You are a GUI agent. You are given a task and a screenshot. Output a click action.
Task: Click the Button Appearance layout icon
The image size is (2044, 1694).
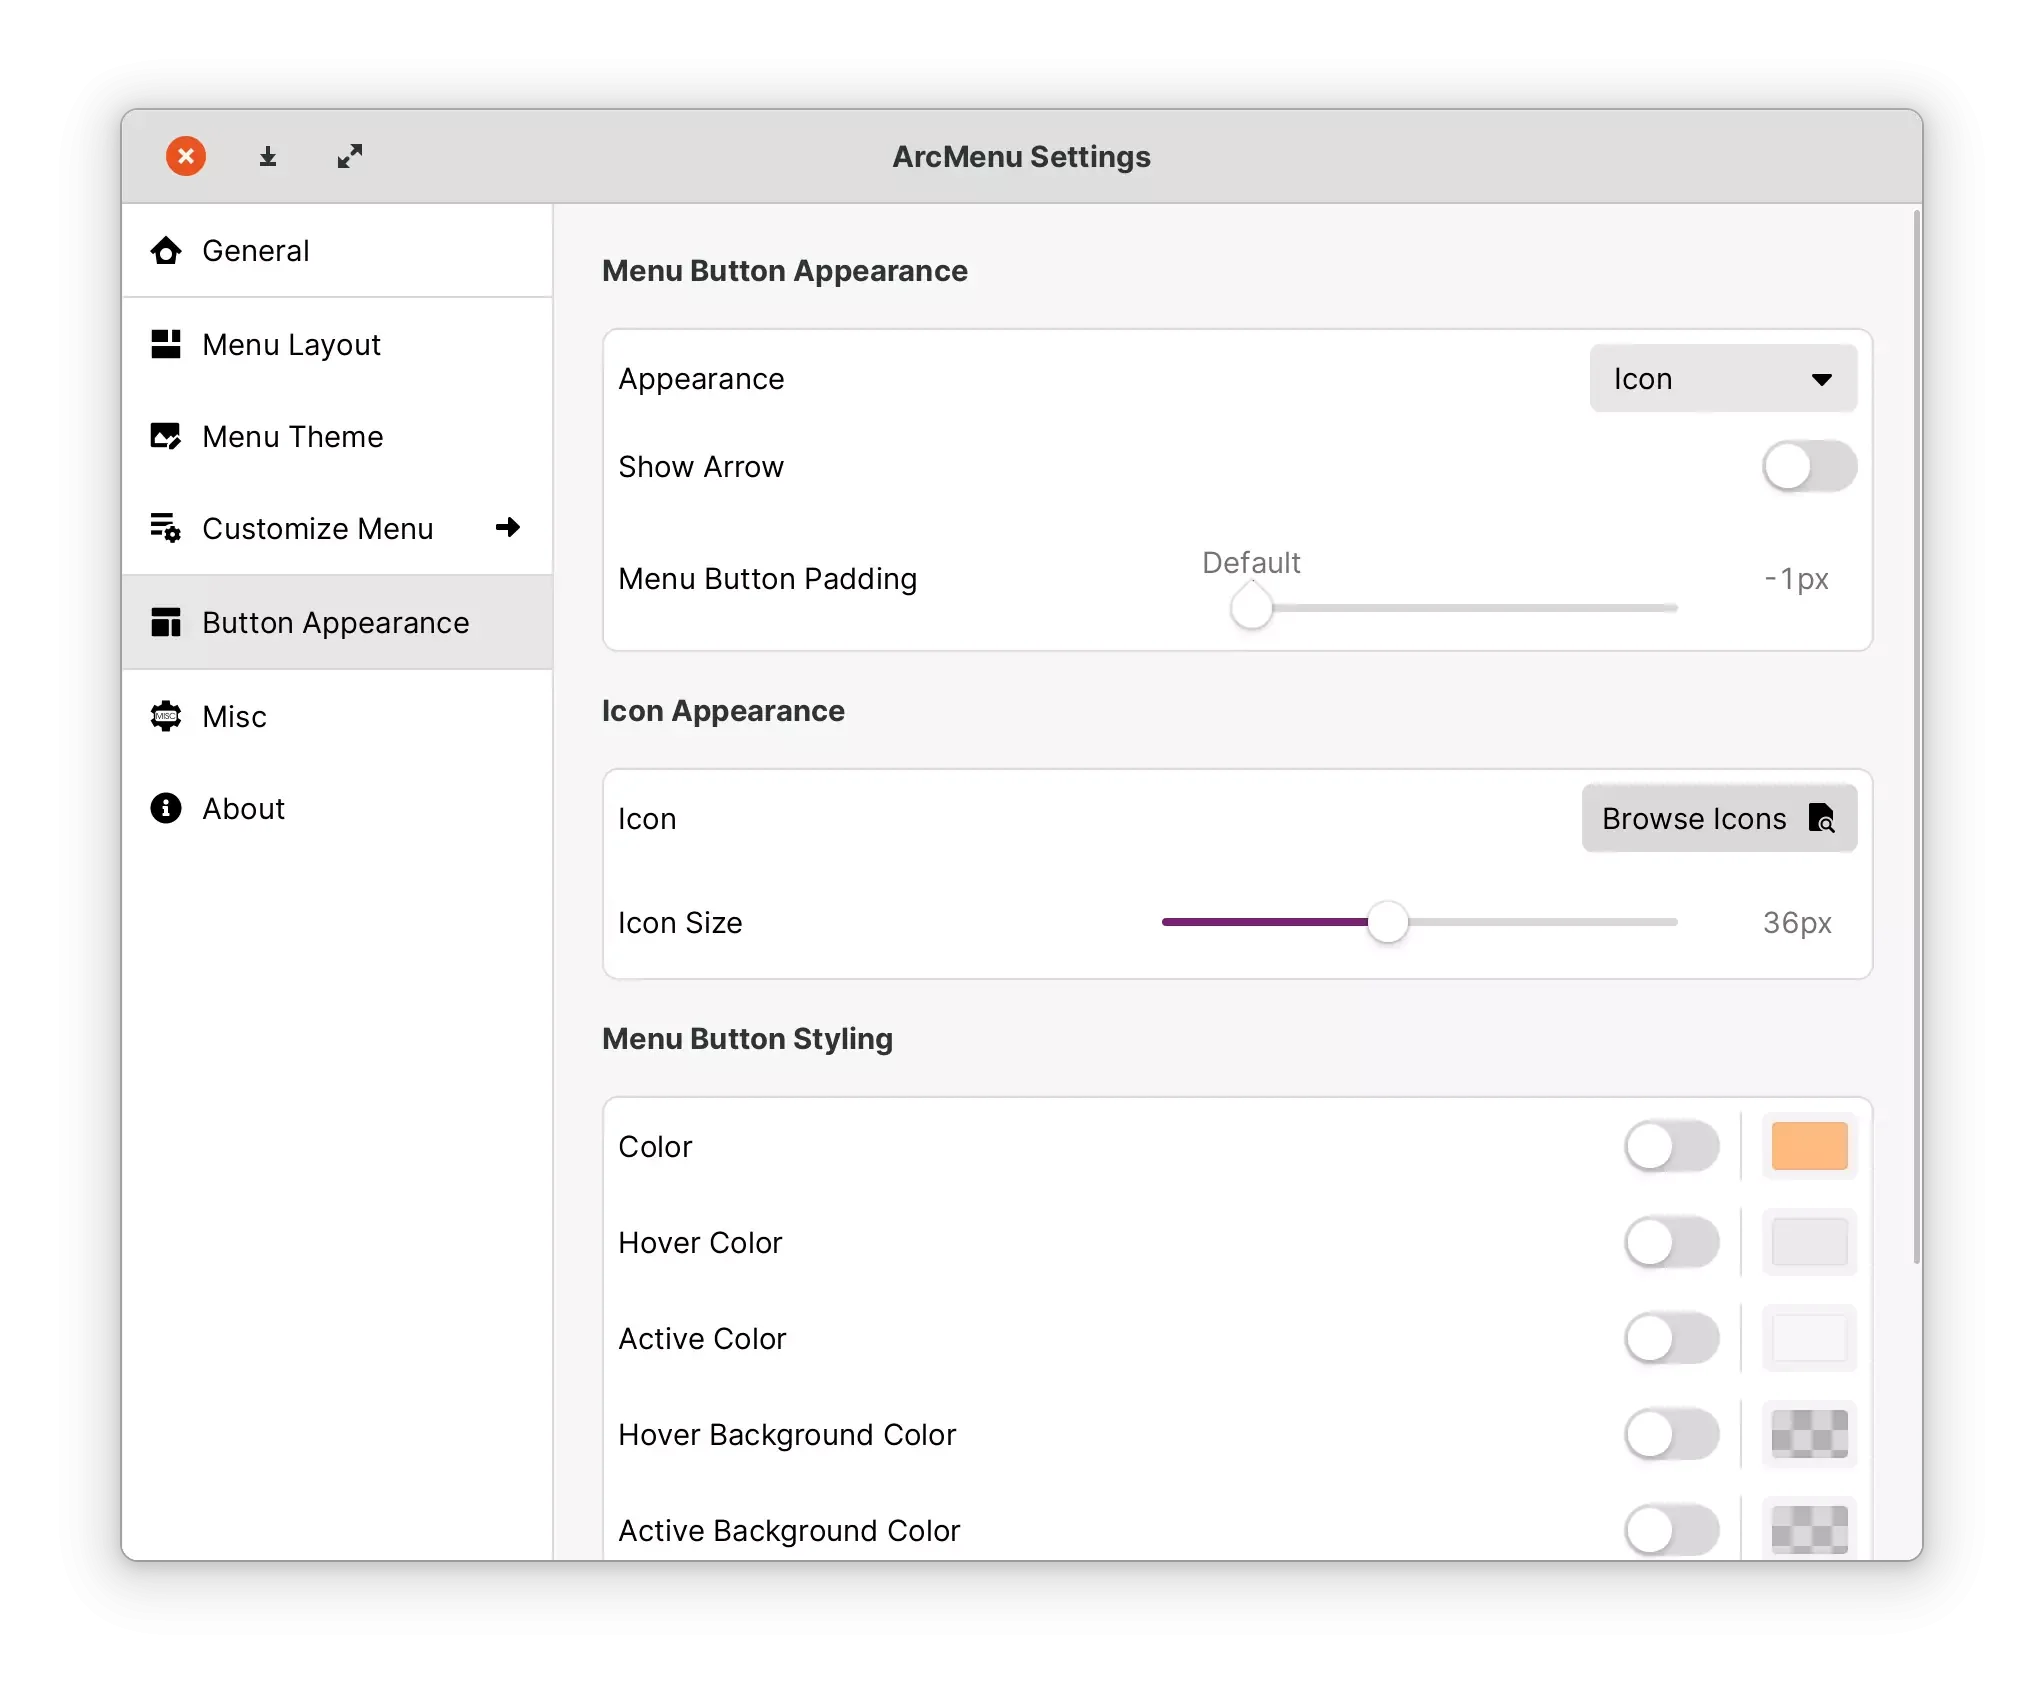pyautogui.click(x=166, y=623)
